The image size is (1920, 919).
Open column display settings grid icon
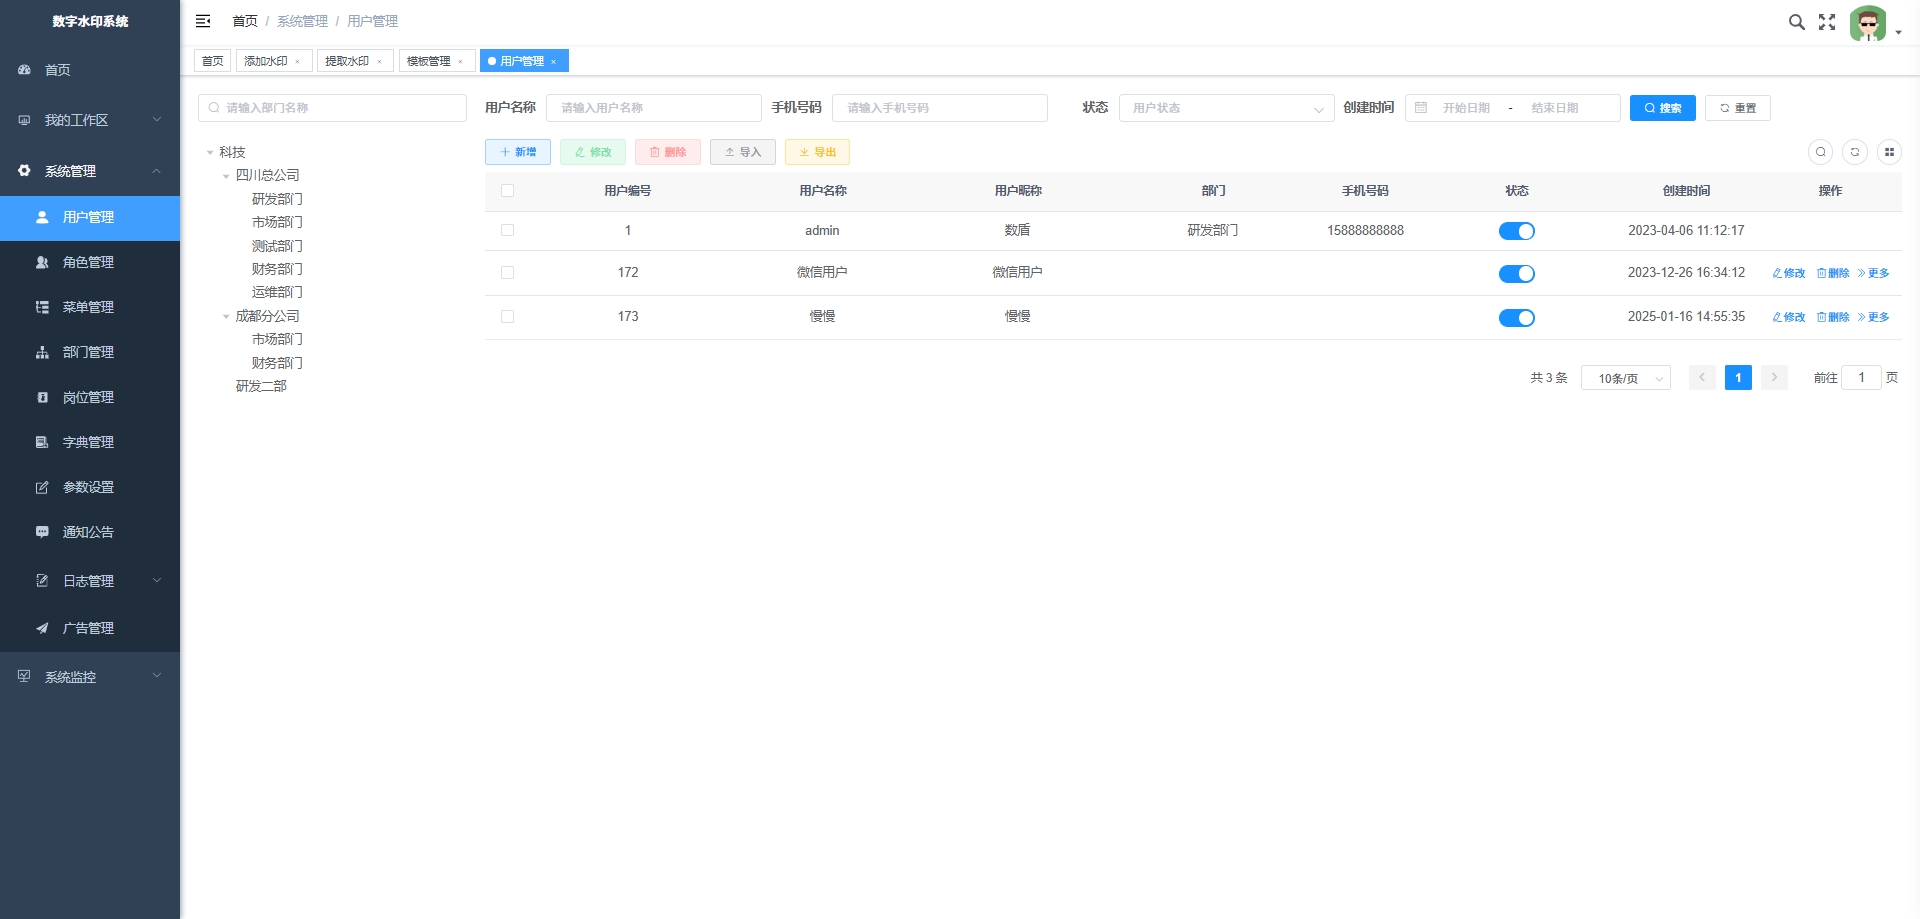pos(1889,152)
